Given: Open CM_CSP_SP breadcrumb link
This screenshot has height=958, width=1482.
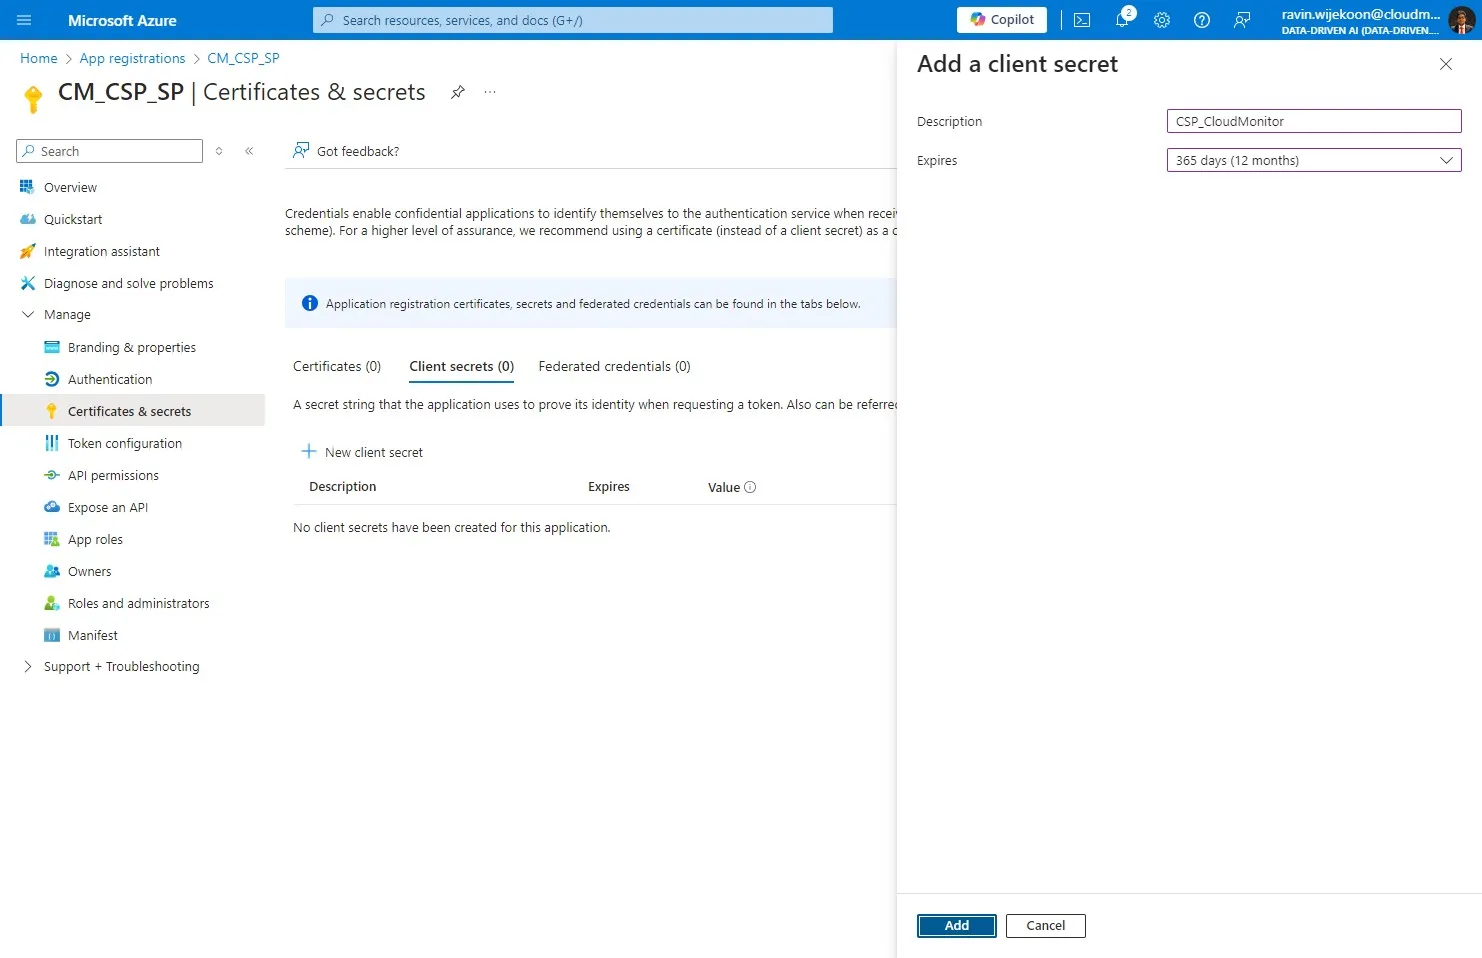Looking at the screenshot, I should [243, 58].
